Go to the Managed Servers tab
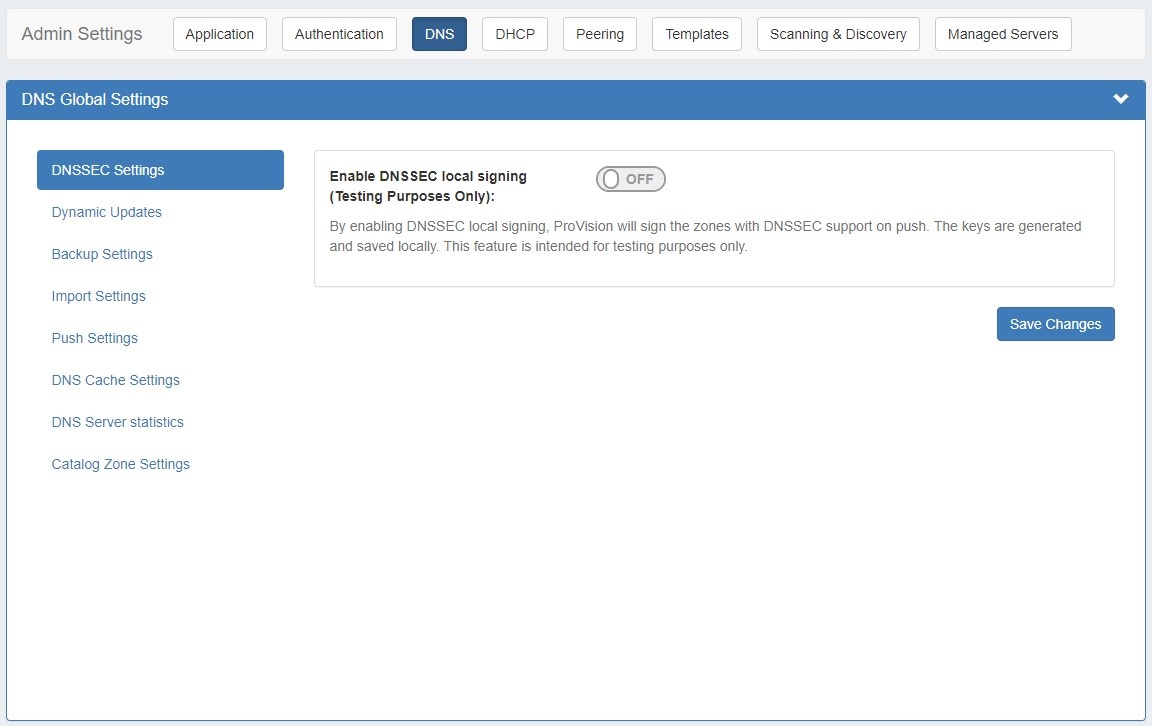The width and height of the screenshot is (1152, 726). point(1003,34)
